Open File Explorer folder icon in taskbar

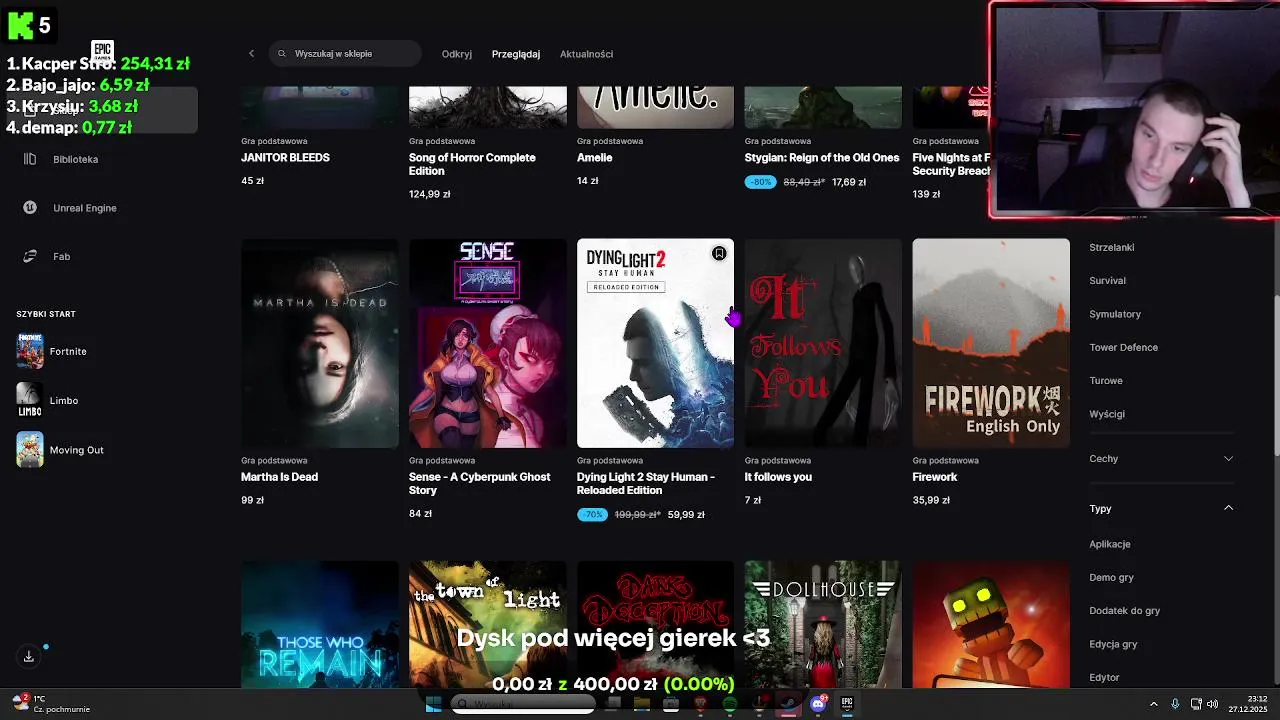pos(642,704)
